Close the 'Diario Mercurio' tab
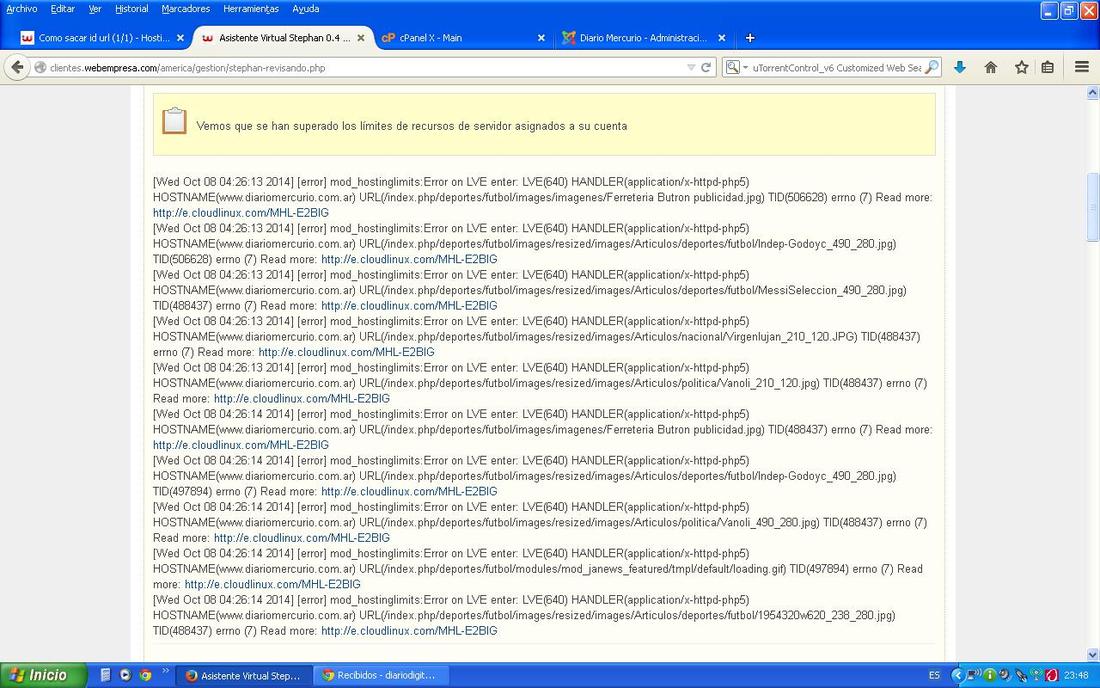Image resolution: width=1100 pixels, height=688 pixels. pyautogui.click(x=721, y=38)
